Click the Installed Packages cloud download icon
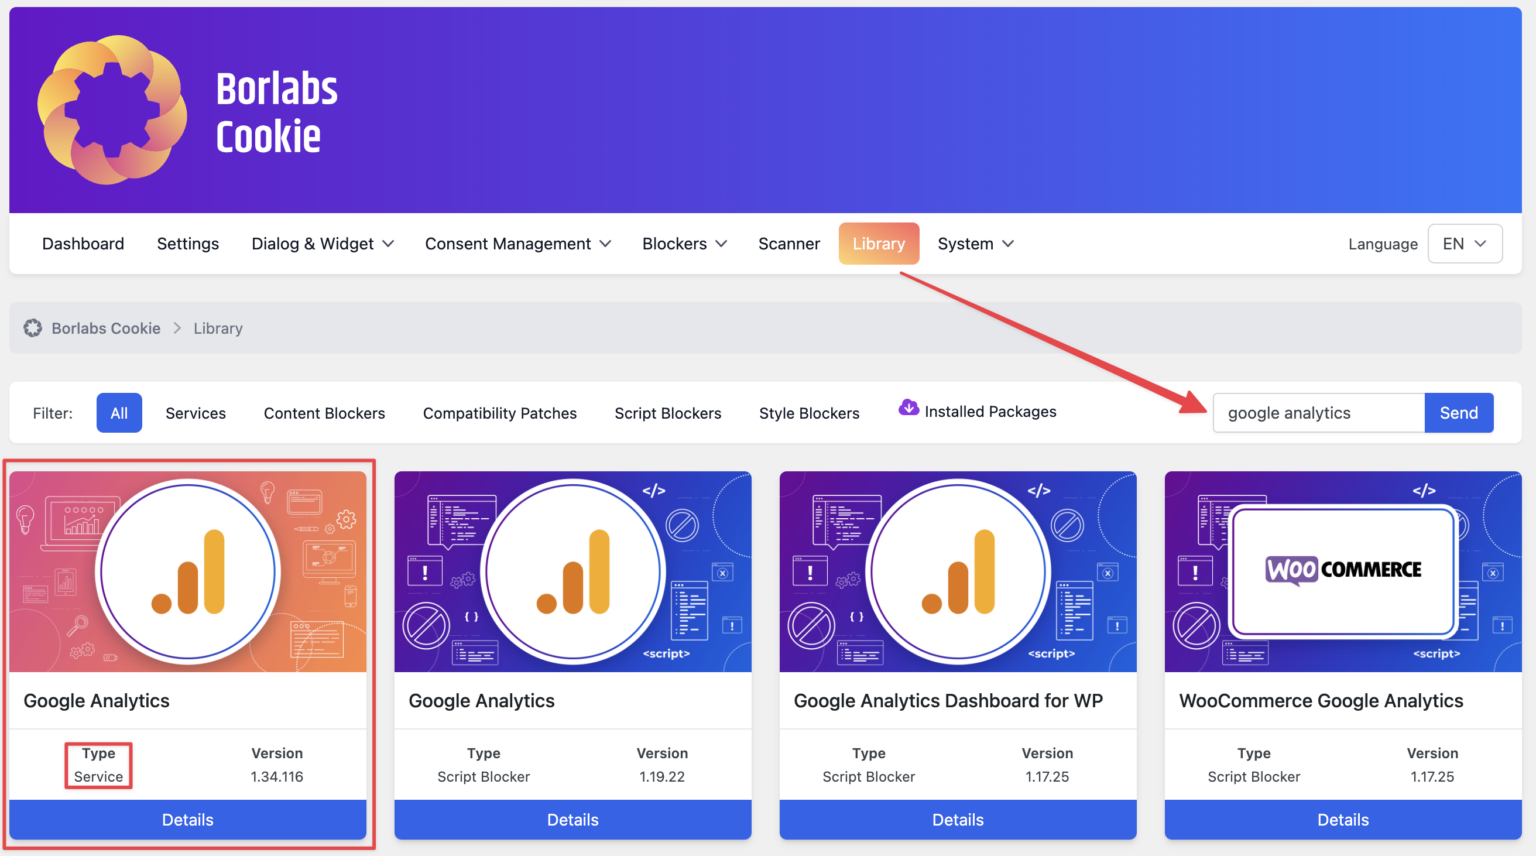 [x=908, y=407]
